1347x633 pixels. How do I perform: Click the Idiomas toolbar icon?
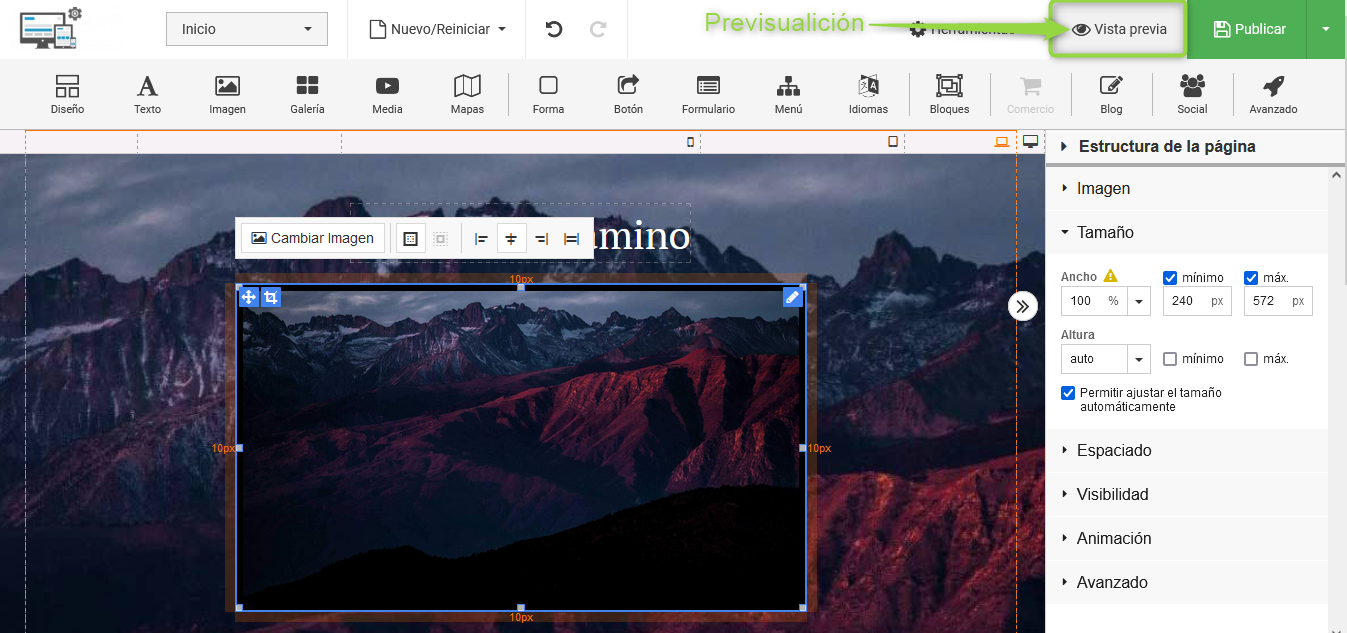coord(868,94)
